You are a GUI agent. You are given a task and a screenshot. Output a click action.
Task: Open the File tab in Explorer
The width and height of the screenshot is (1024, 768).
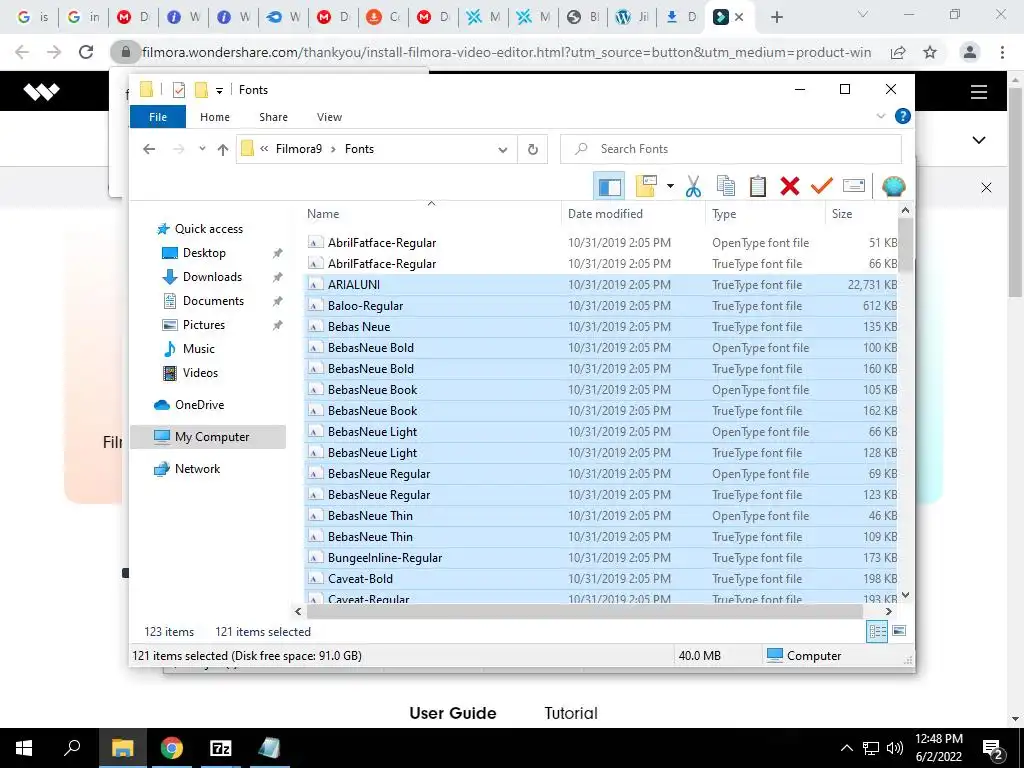tap(158, 117)
